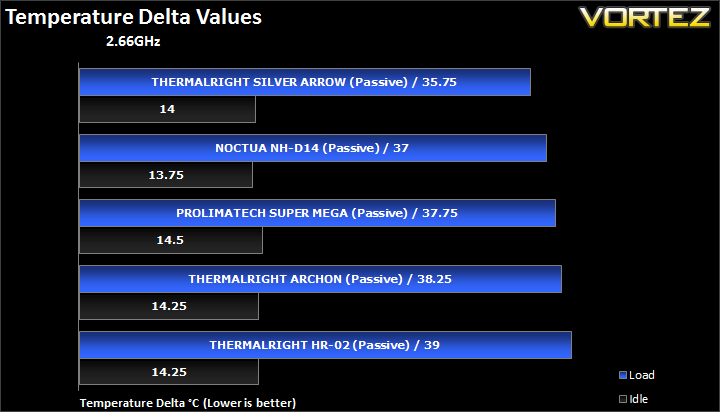Select the blue Load legend swatch
Viewport: 720px width, 412px height.
pos(623,375)
